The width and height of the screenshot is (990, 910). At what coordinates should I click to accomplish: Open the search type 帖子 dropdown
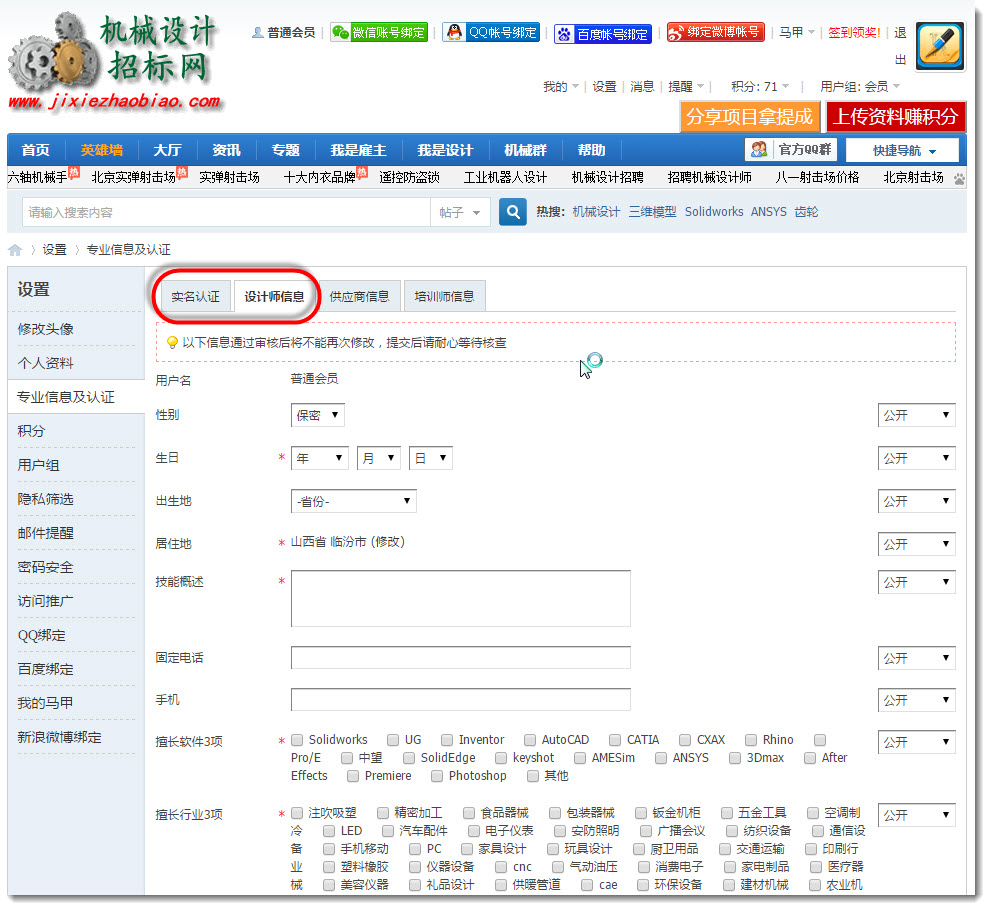459,212
